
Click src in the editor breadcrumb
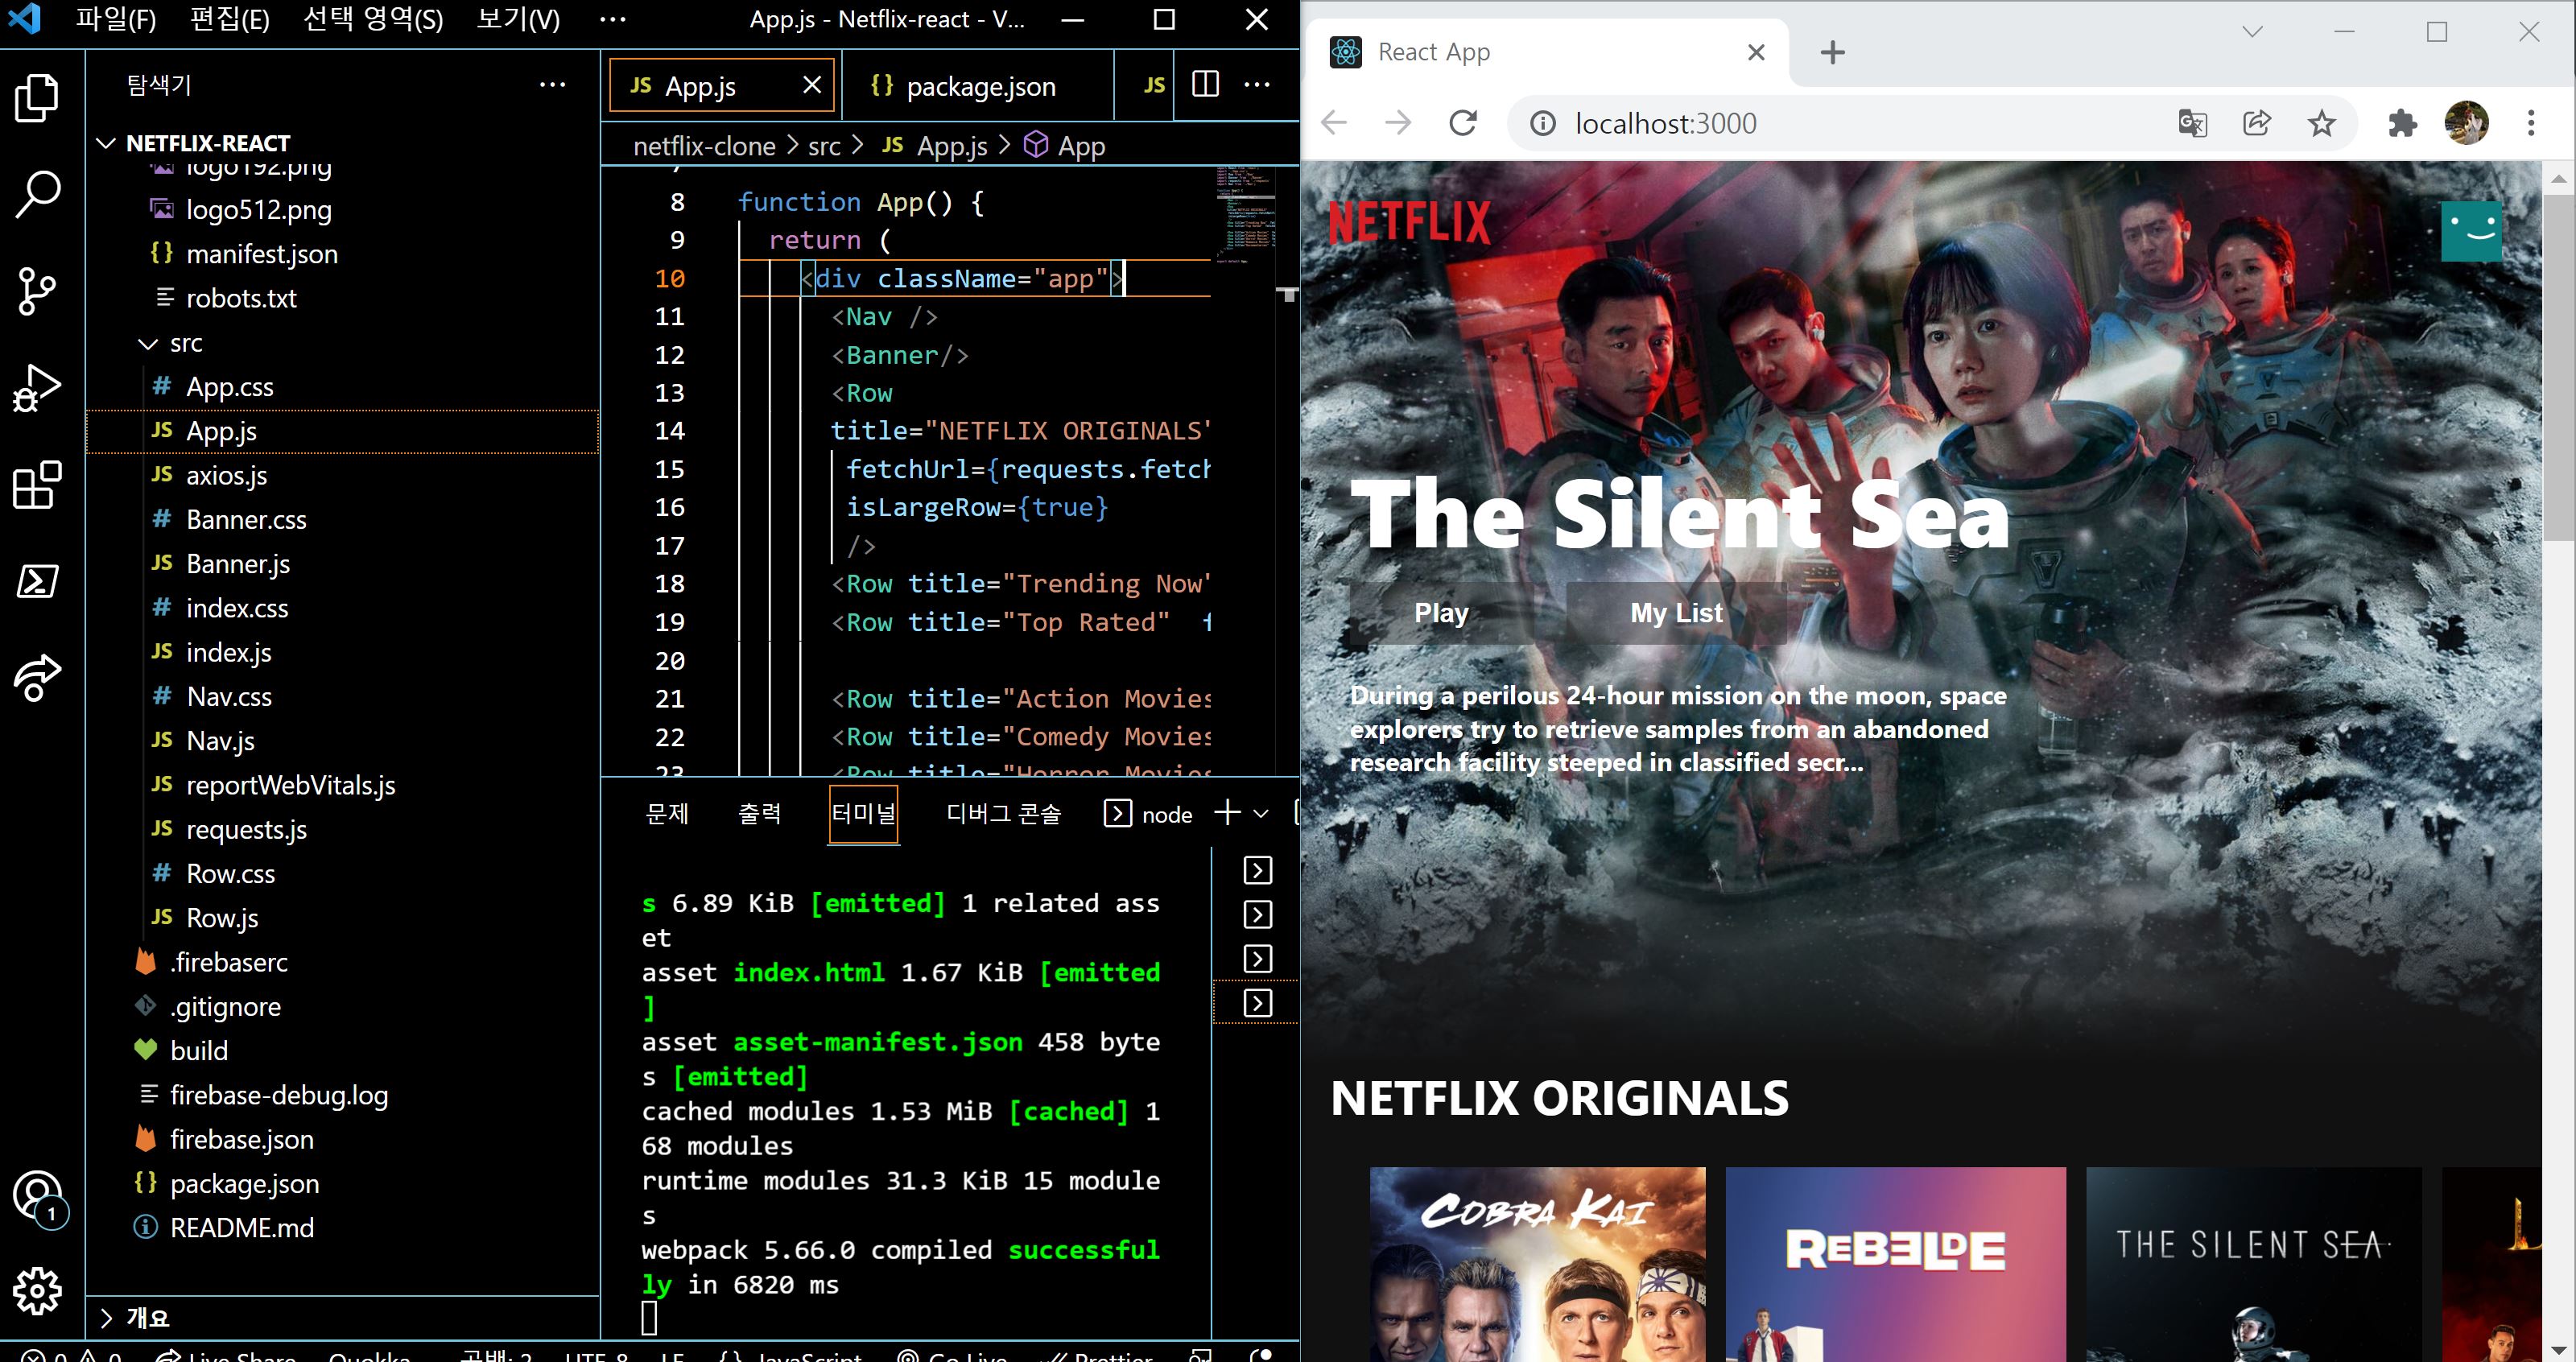click(824, 146)
